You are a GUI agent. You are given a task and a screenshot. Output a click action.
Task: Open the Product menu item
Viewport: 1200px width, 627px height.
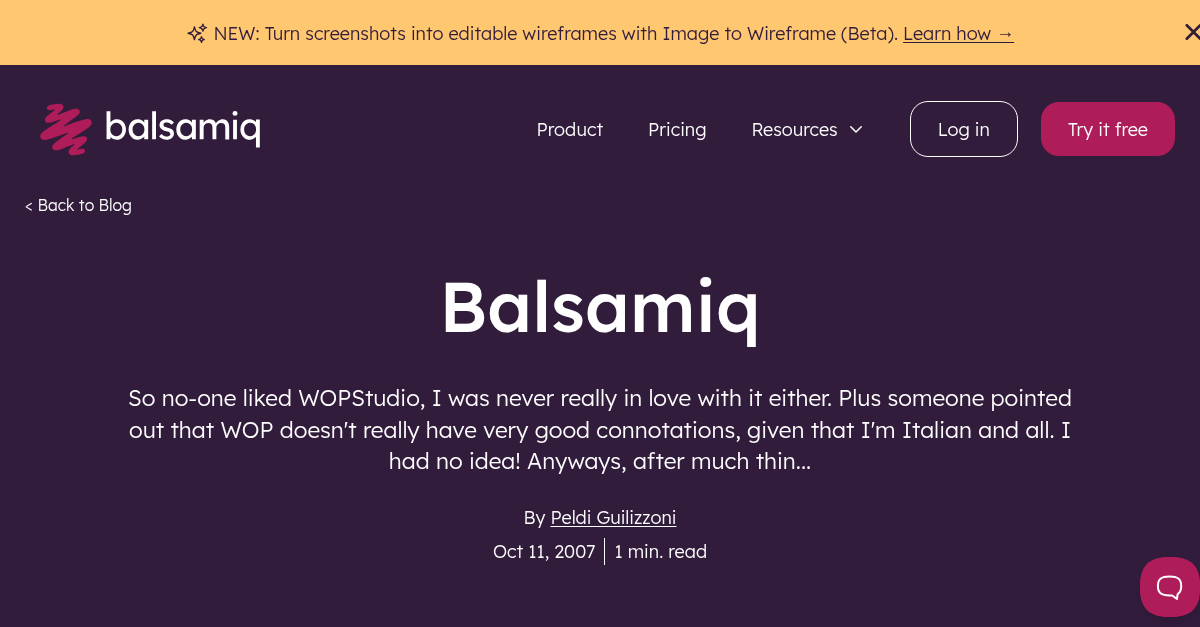[x=569, y=129]
